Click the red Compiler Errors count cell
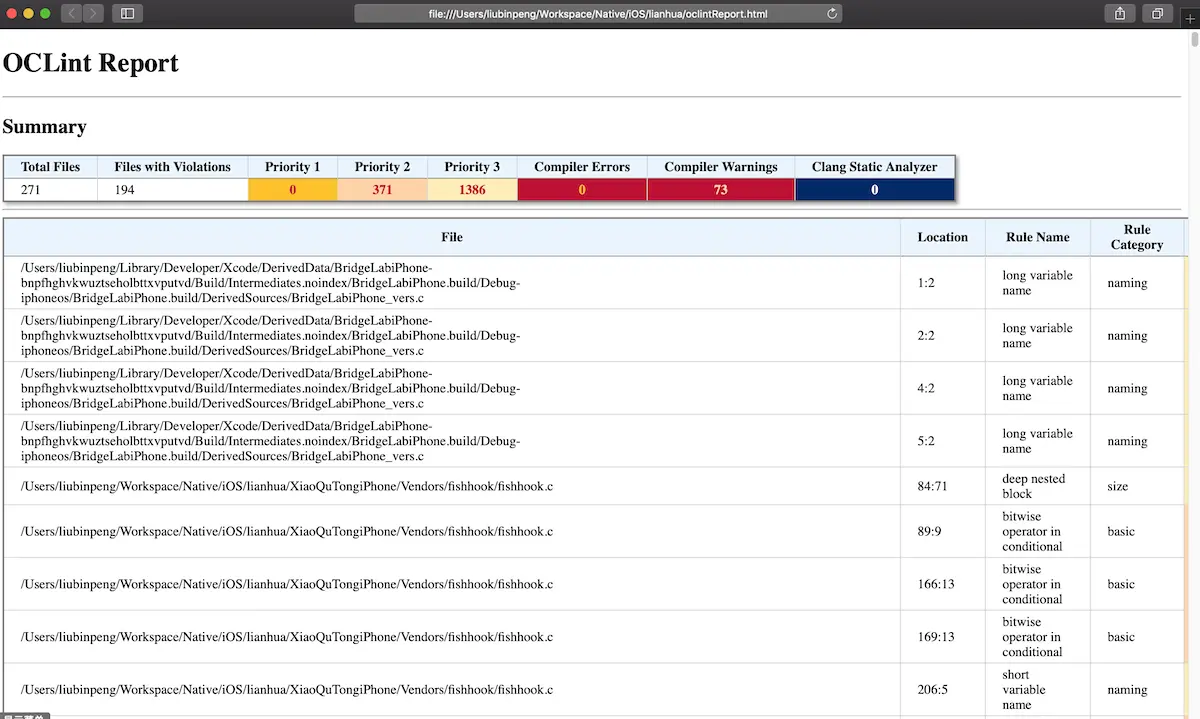1200x719 pixels. 582,190
